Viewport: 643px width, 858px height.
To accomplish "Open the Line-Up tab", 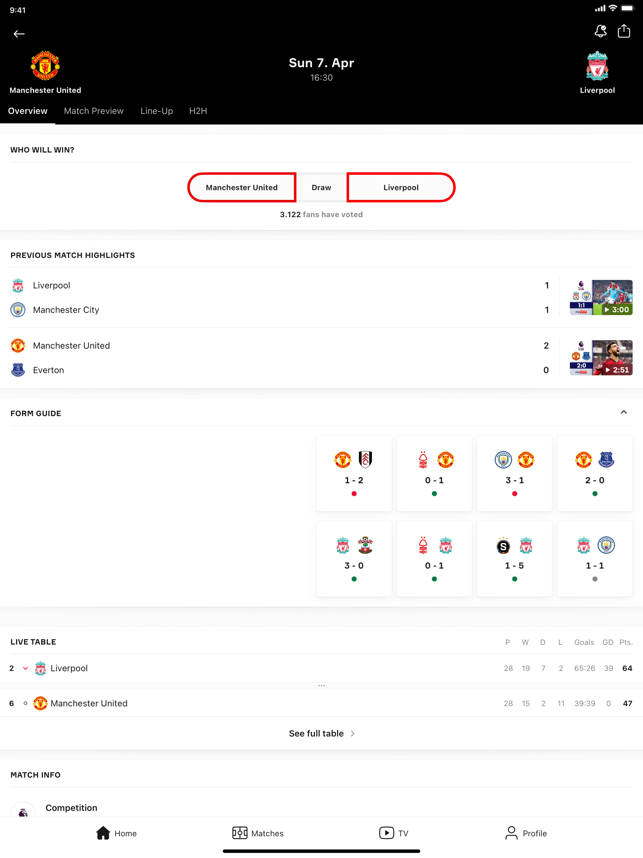I will point(157,111).
